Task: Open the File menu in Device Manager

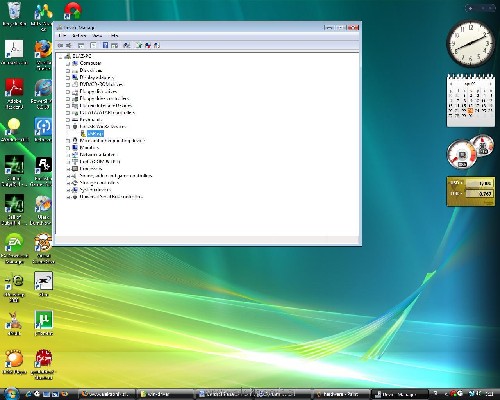Action: (x=62, y=35)
